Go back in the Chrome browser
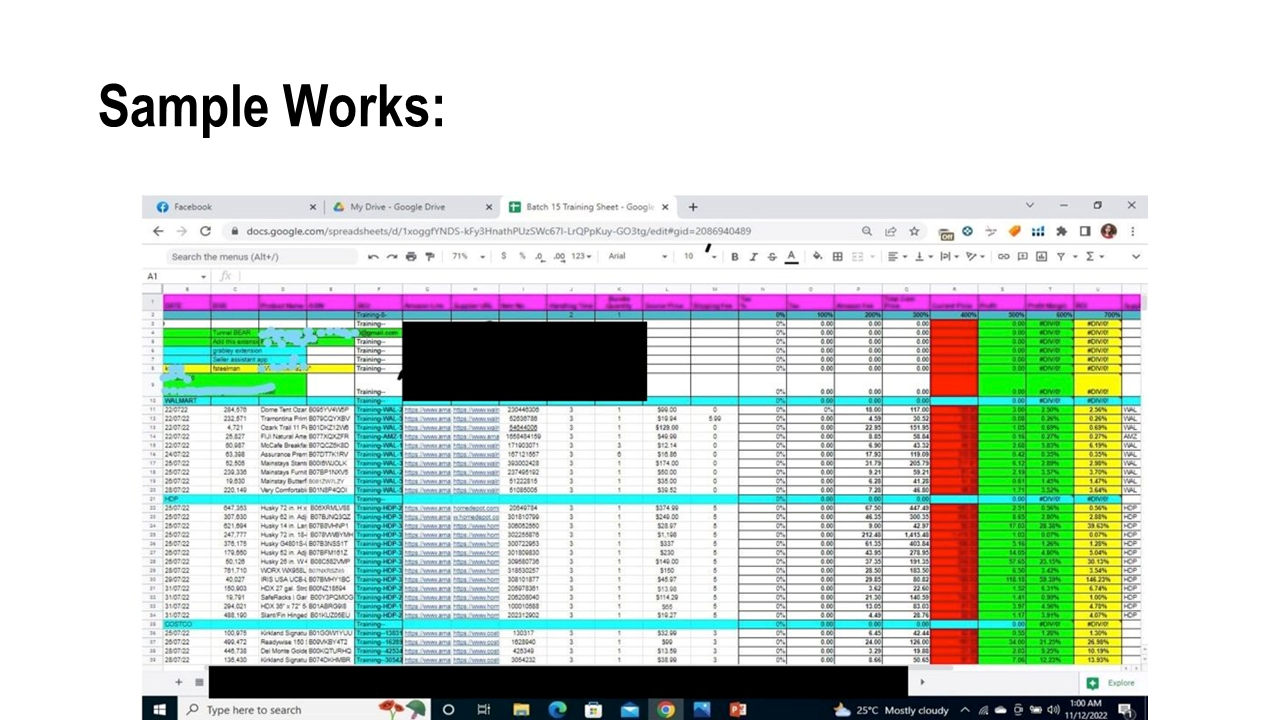The height and width of the screenshot is (720, 1280). point(158,231)
